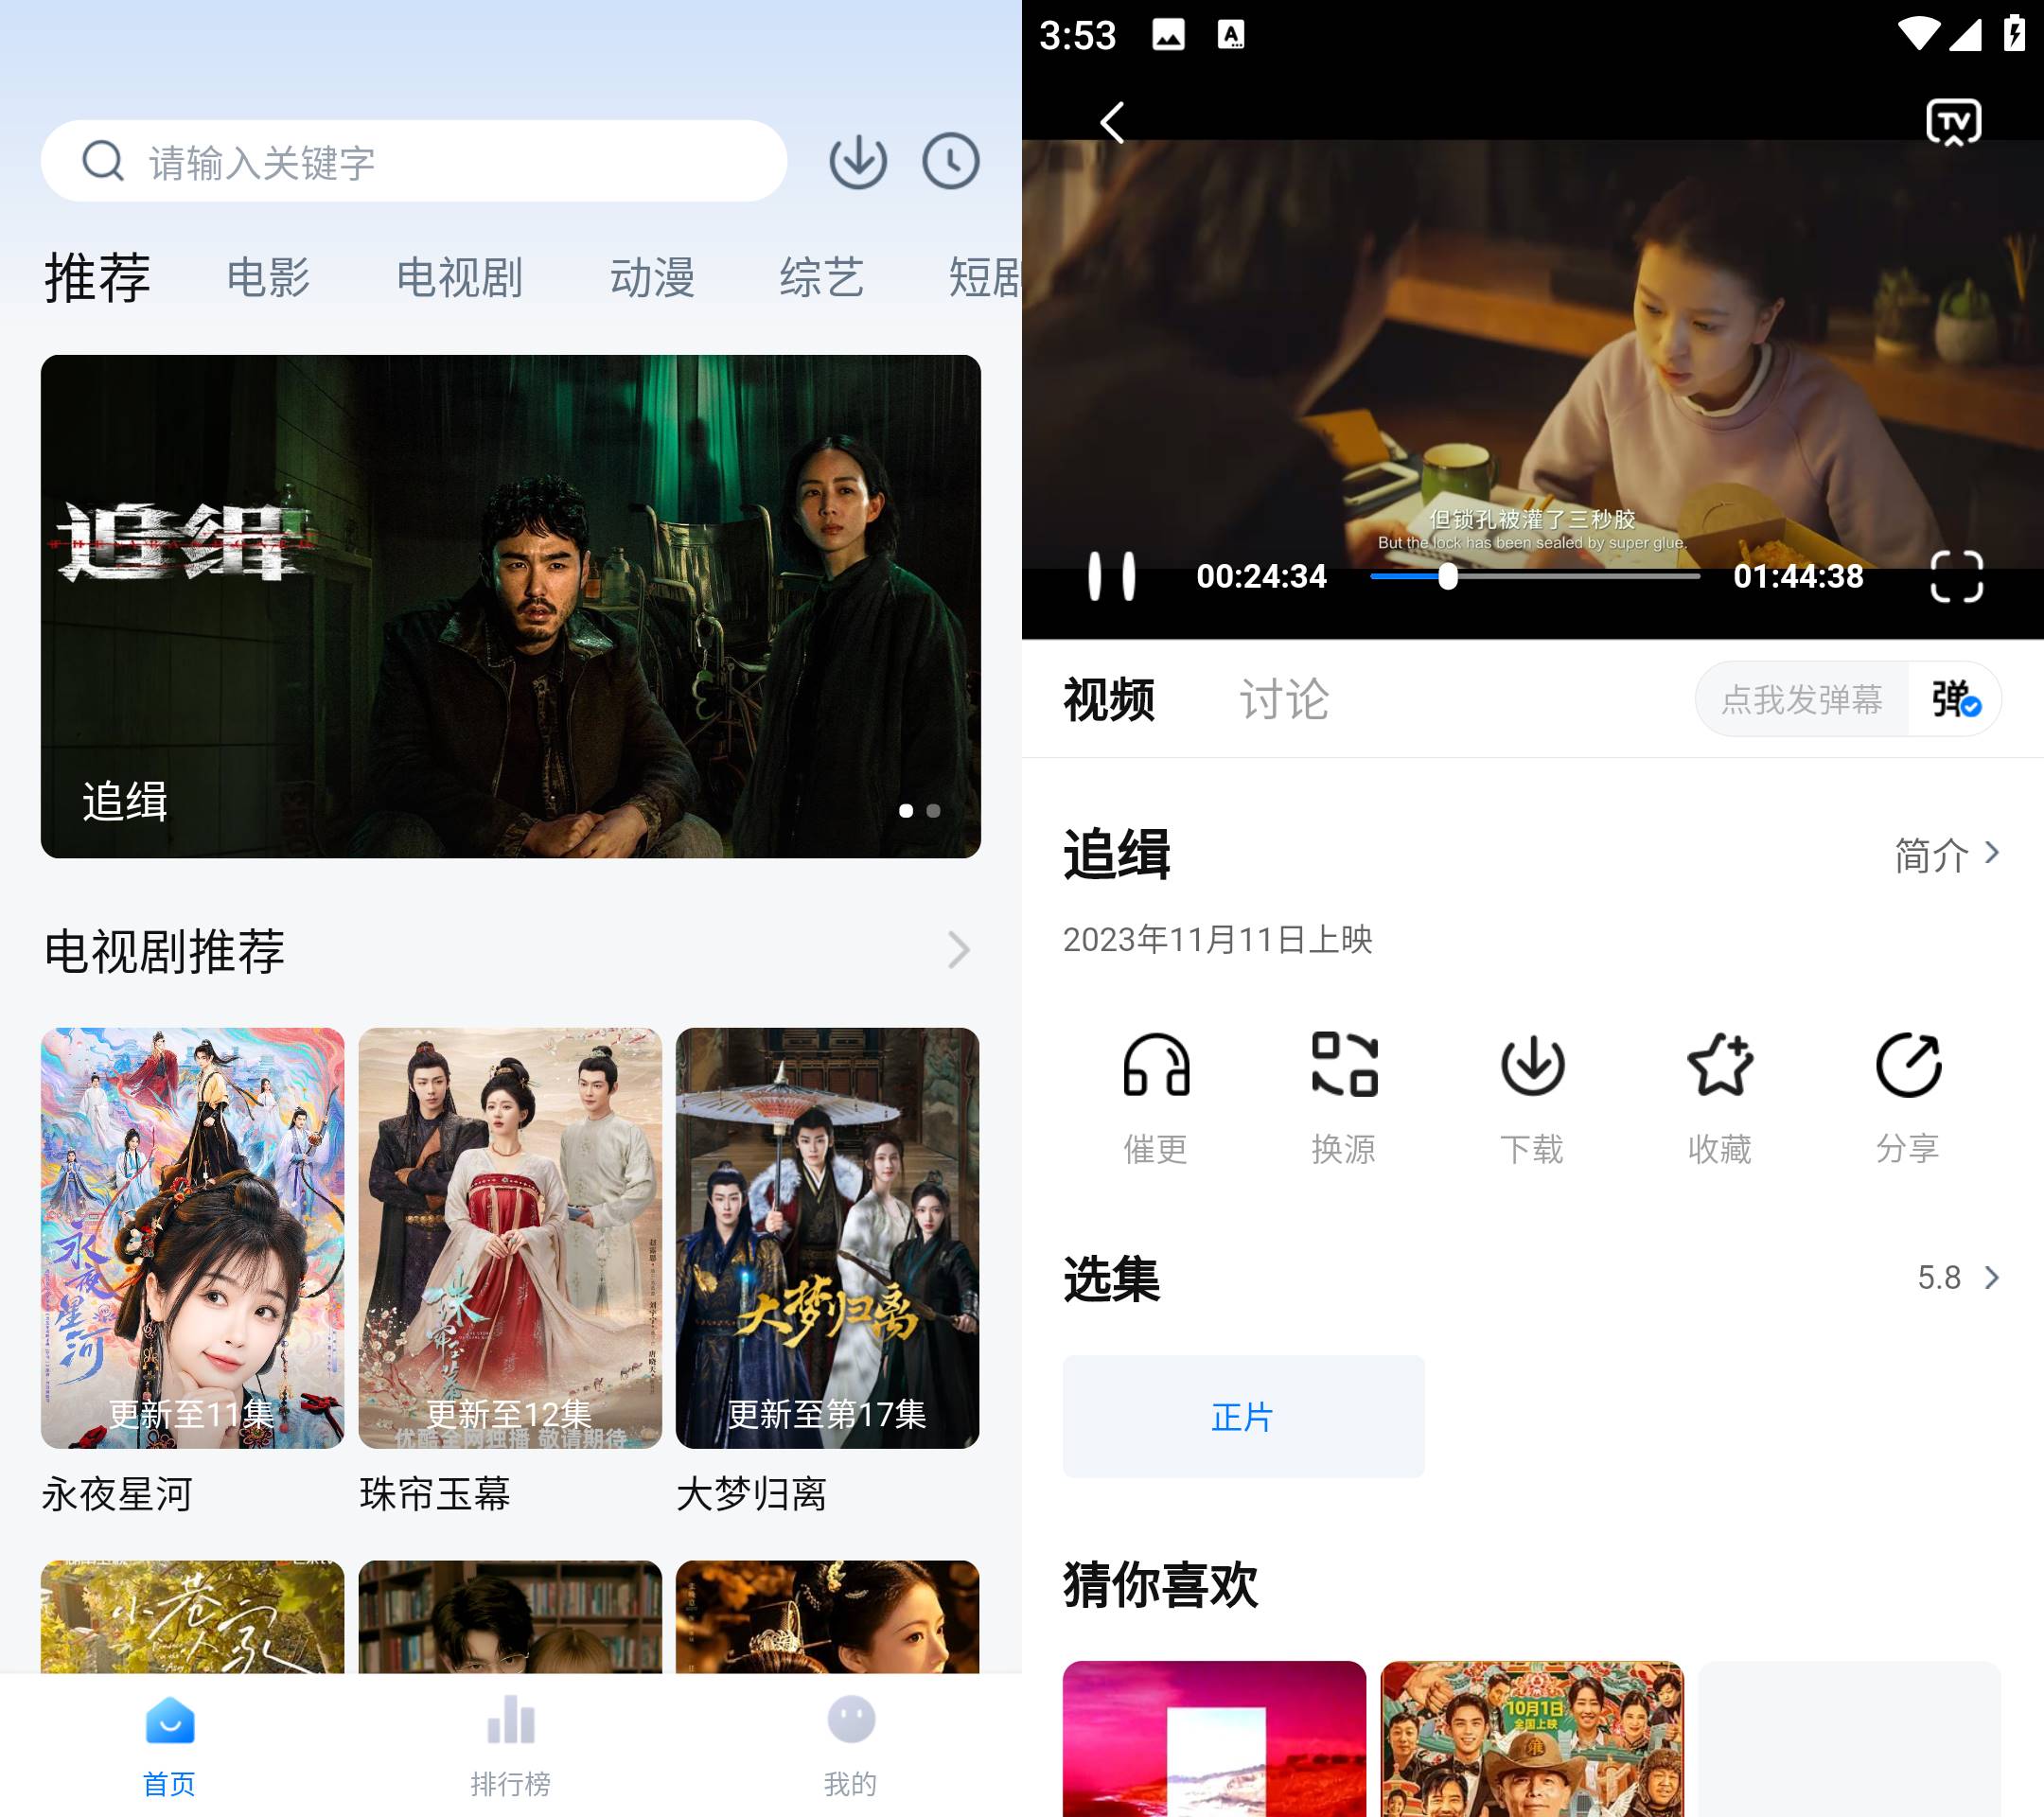Click the 推荐 recommendation menu item

coord(97,273)
